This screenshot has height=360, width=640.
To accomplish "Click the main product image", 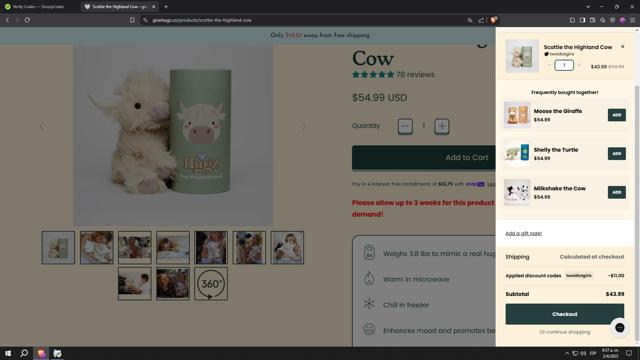I will point(173,135).
